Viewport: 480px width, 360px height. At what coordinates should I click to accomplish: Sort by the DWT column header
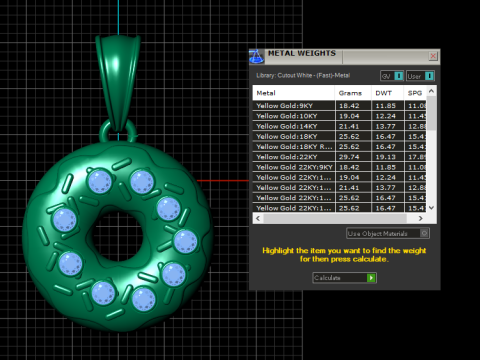(387, 93)
